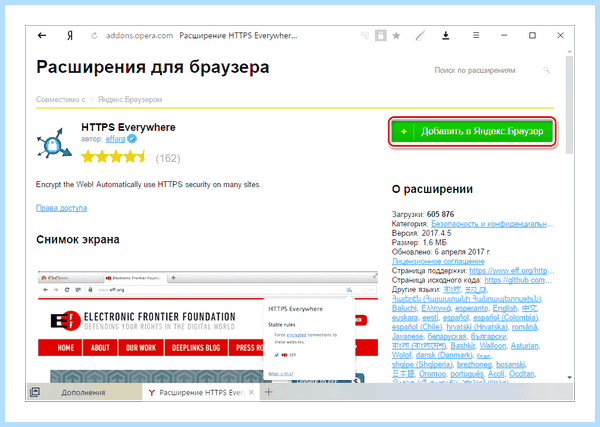Open the security and privacy category link
Screen dimensions: 600x427
(492, 223)
